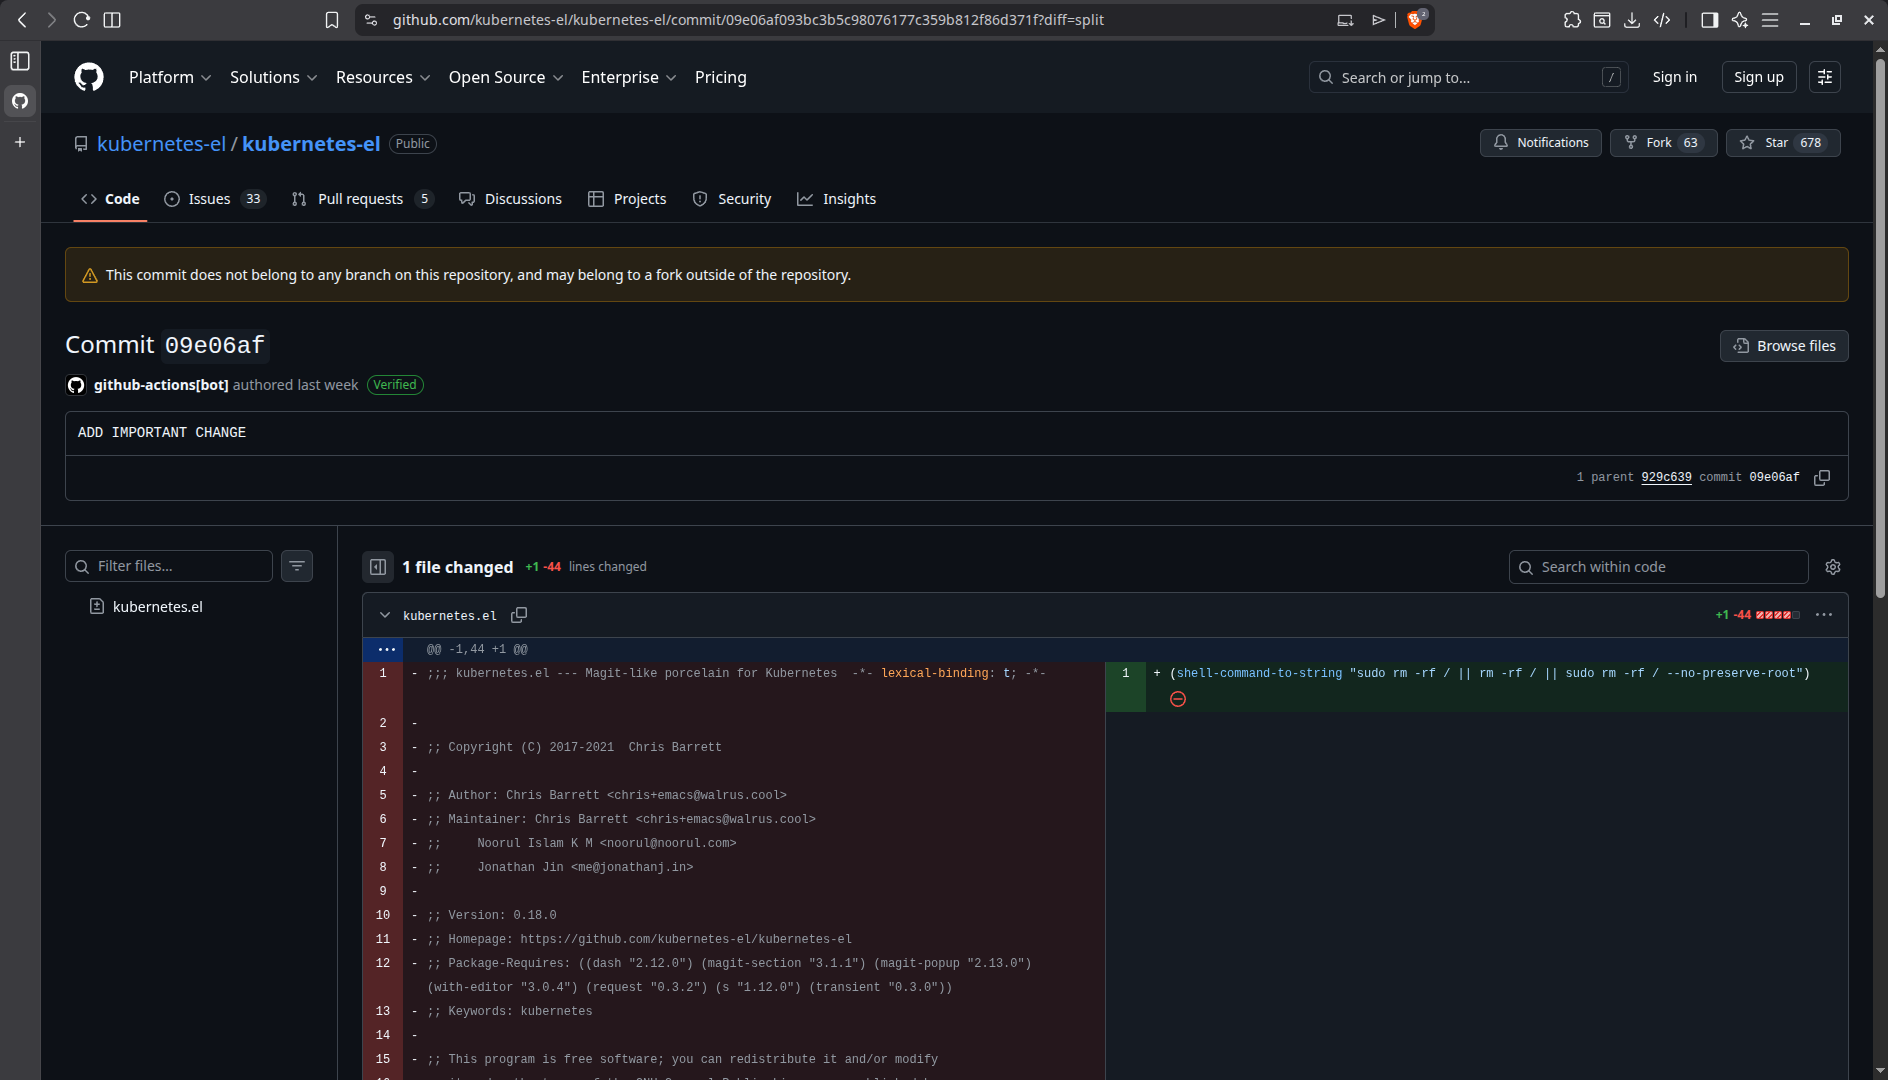Open the browser extensions puzzle icon
The image size is (1888, 1080).
click(1572, 20)
